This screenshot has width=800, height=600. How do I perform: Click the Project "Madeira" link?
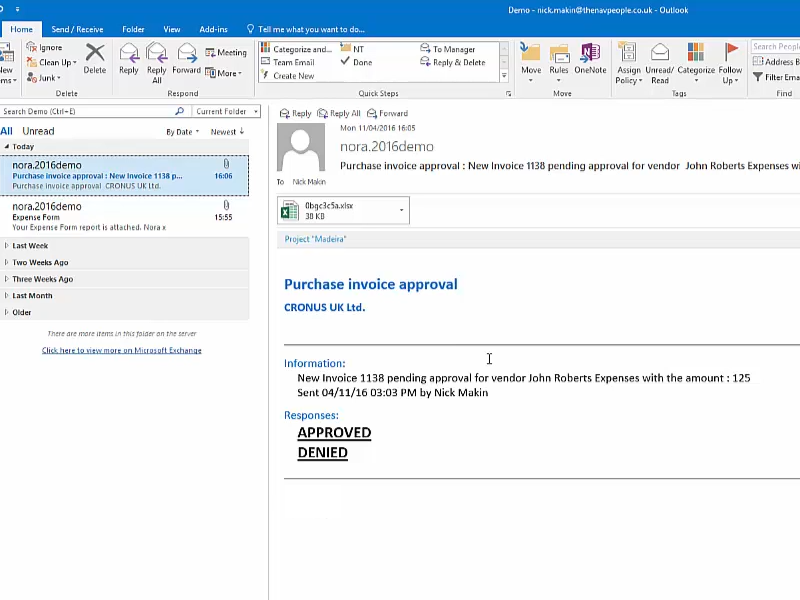coord(315,239)
